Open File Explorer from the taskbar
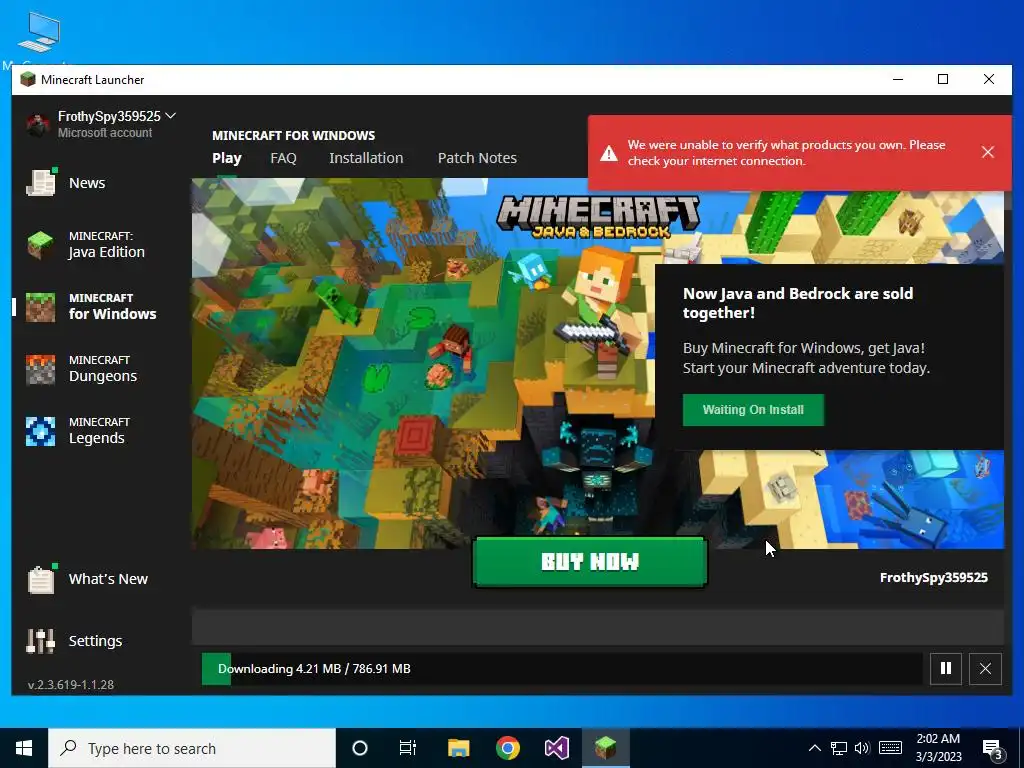 coord(458,748)
